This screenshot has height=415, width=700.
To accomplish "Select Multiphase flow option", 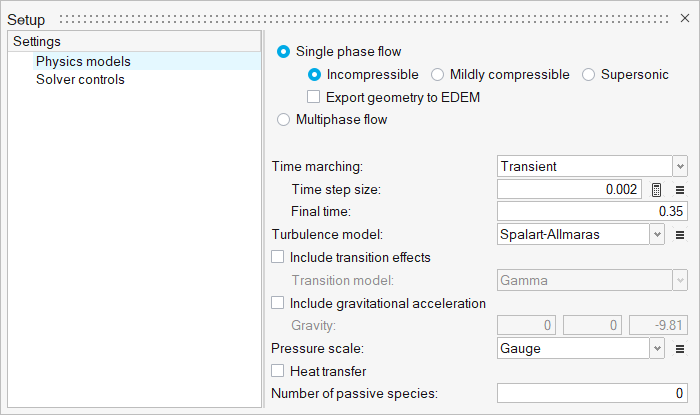I will [284, 119].
